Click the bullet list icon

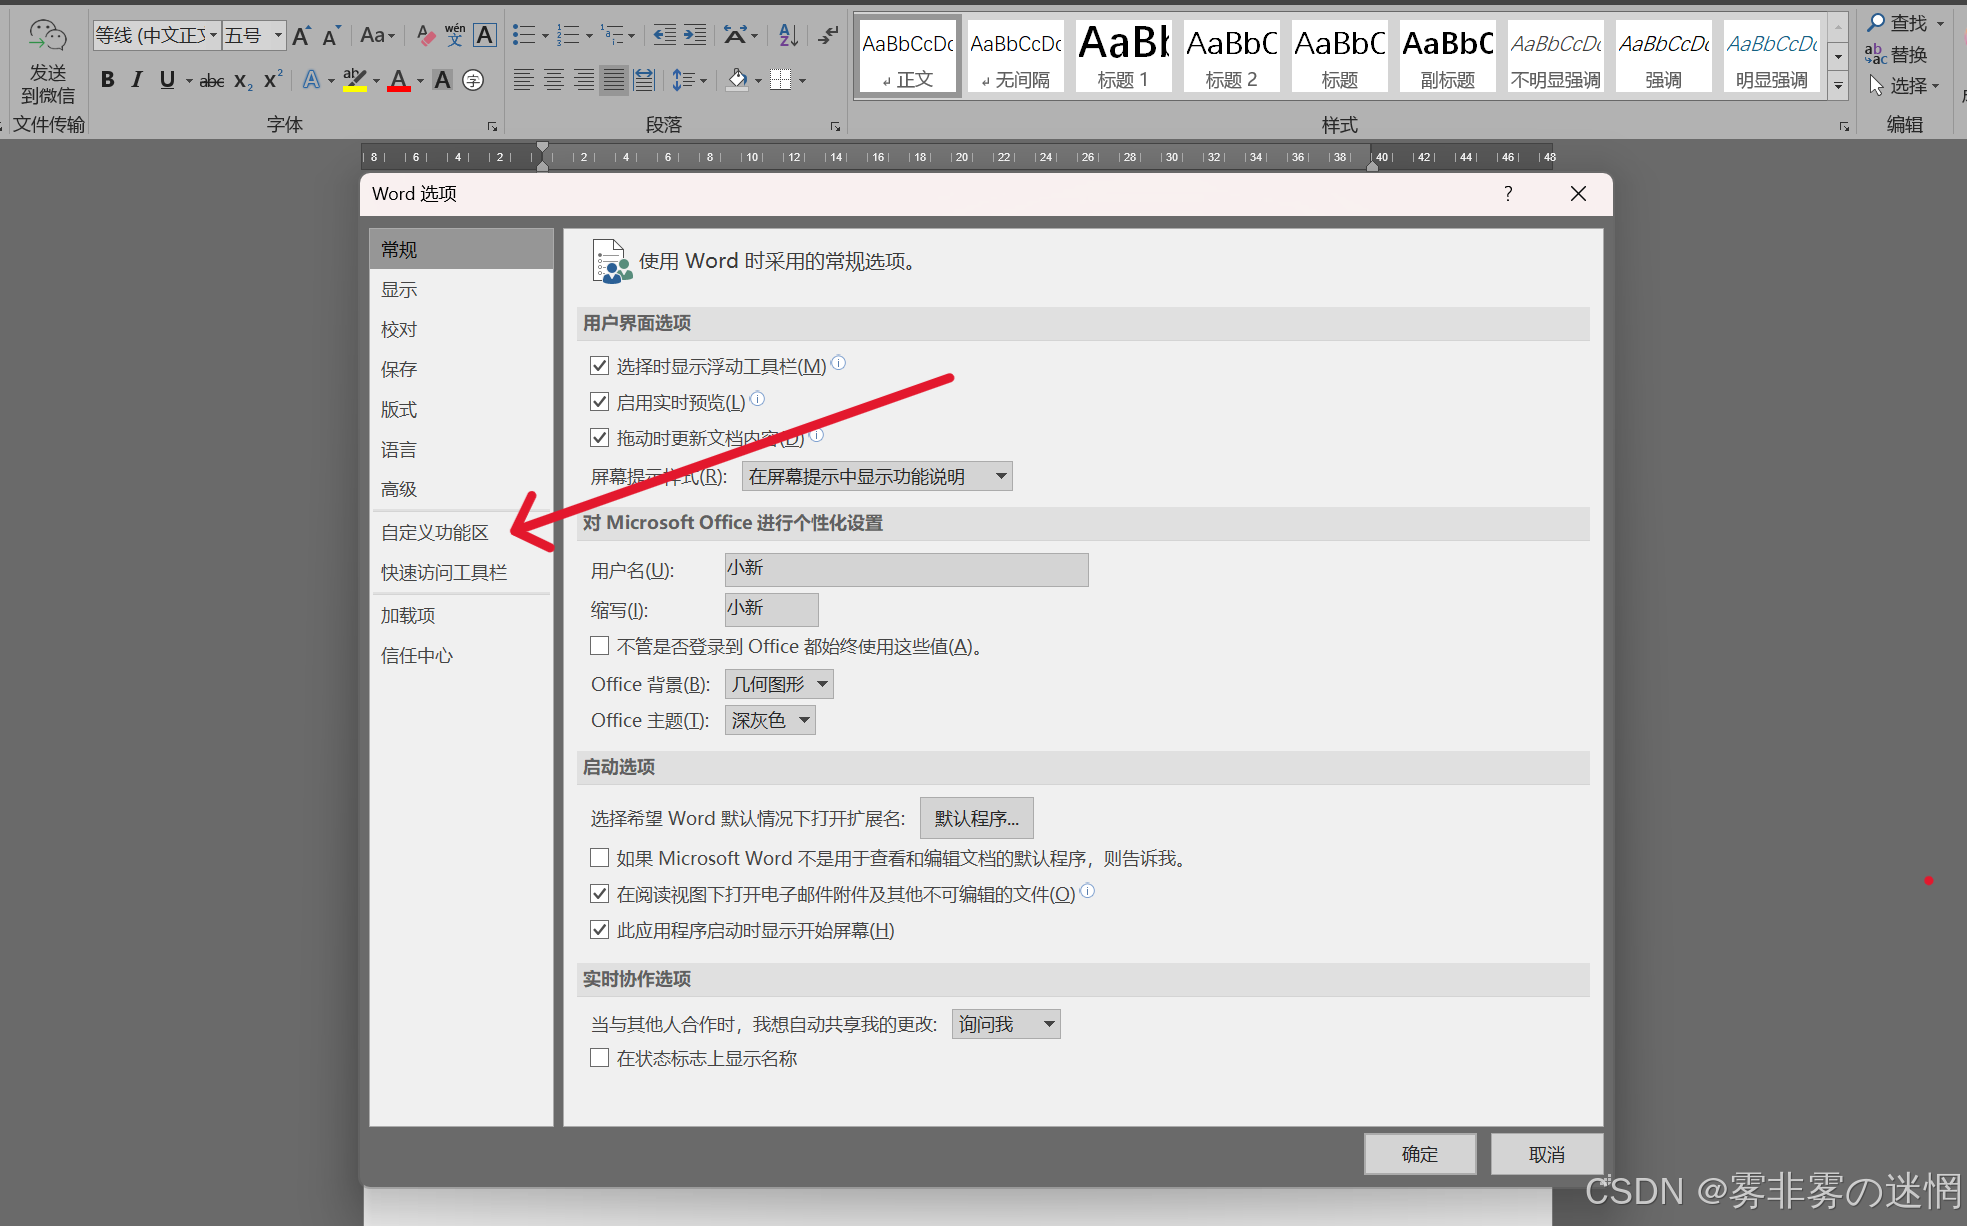523,36
